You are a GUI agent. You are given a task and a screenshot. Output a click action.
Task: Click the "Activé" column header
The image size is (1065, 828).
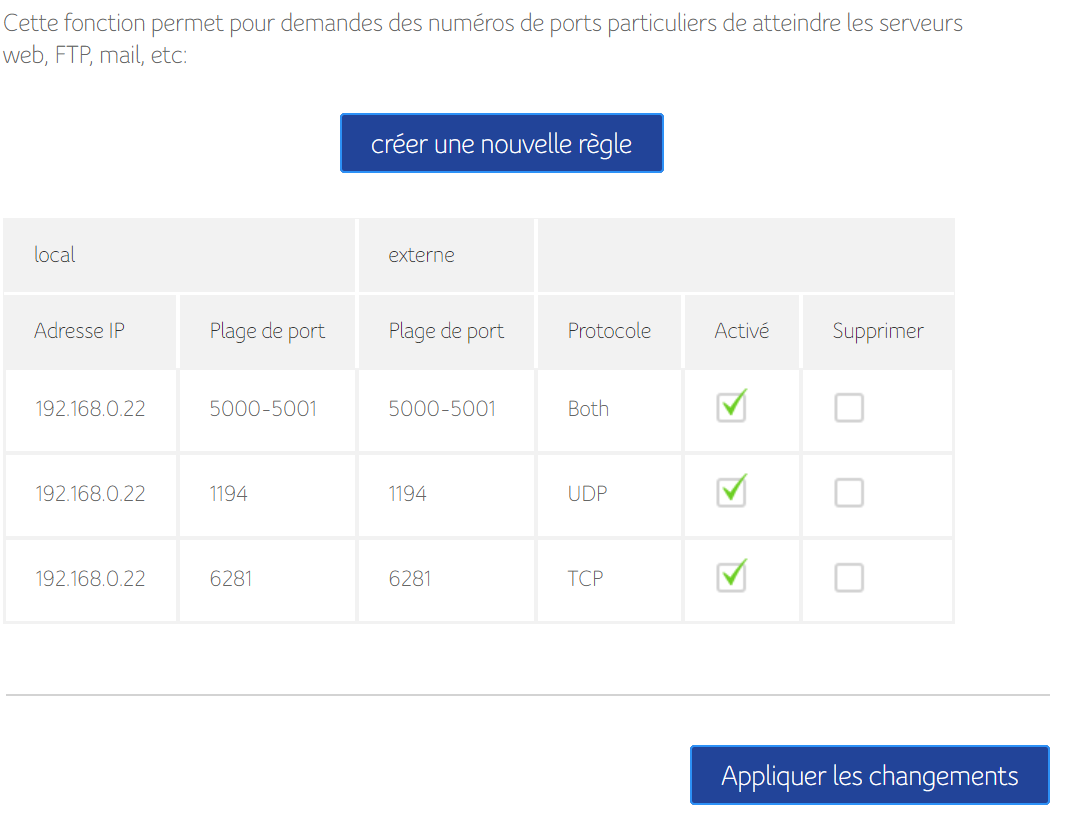point(742,331)
